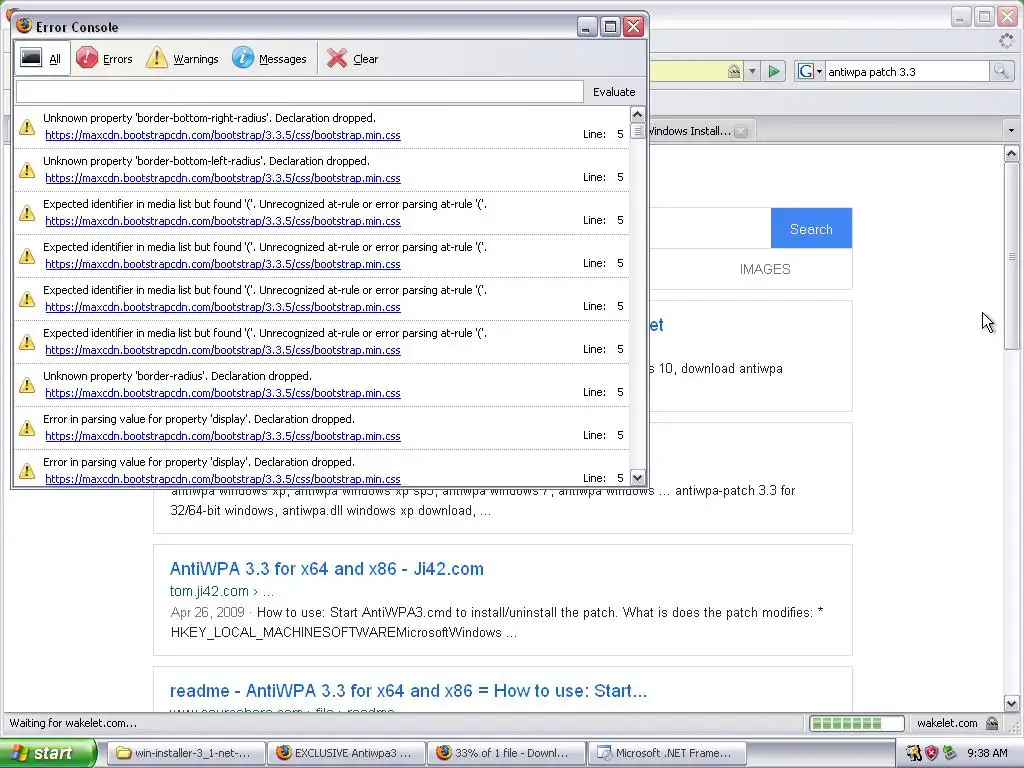This screenshot has height=768, width=1024.
Task: Click the address bar security lock icon
Action: (734, 71)
